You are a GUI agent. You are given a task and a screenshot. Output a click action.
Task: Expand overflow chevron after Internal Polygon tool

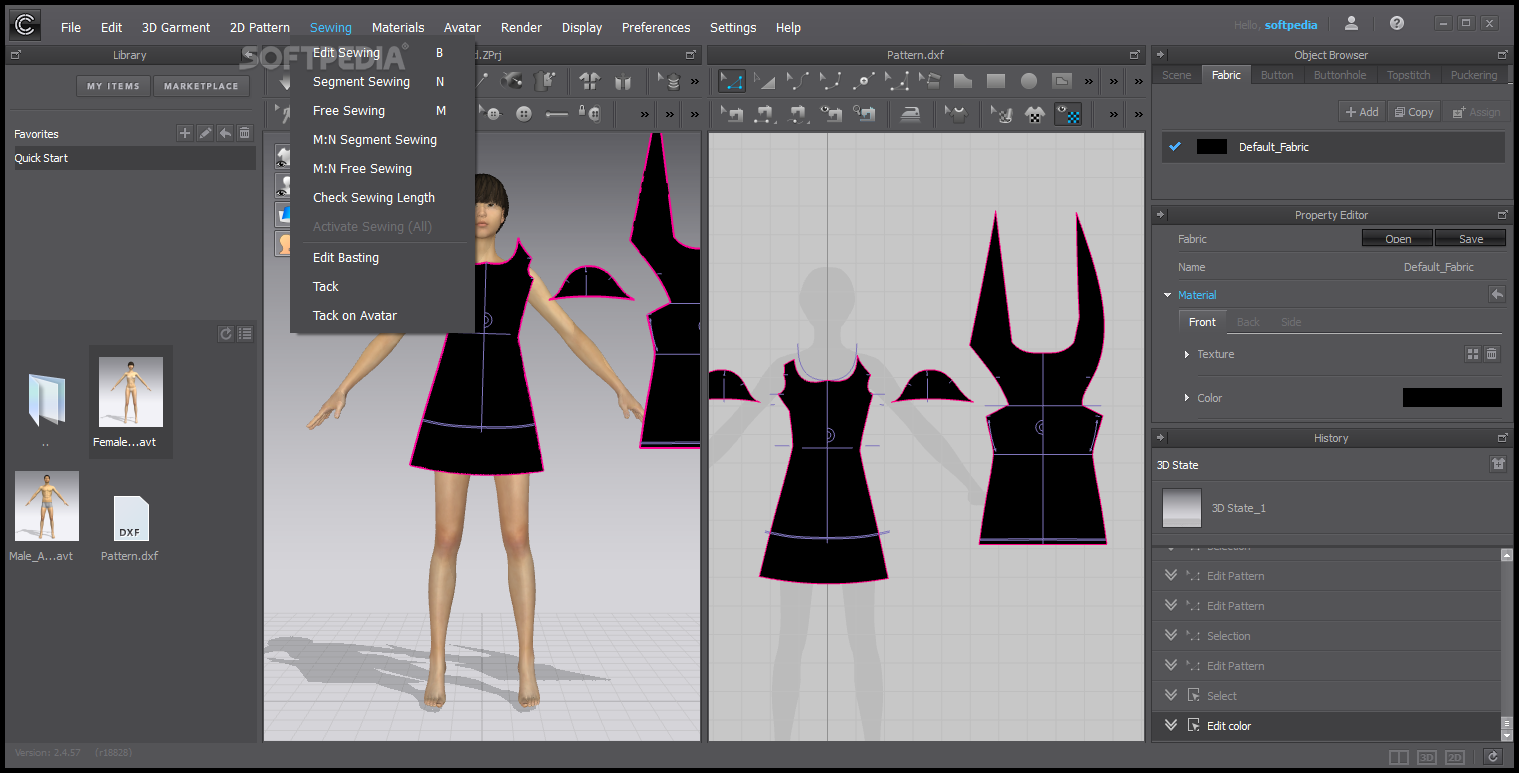(1089, 81)
